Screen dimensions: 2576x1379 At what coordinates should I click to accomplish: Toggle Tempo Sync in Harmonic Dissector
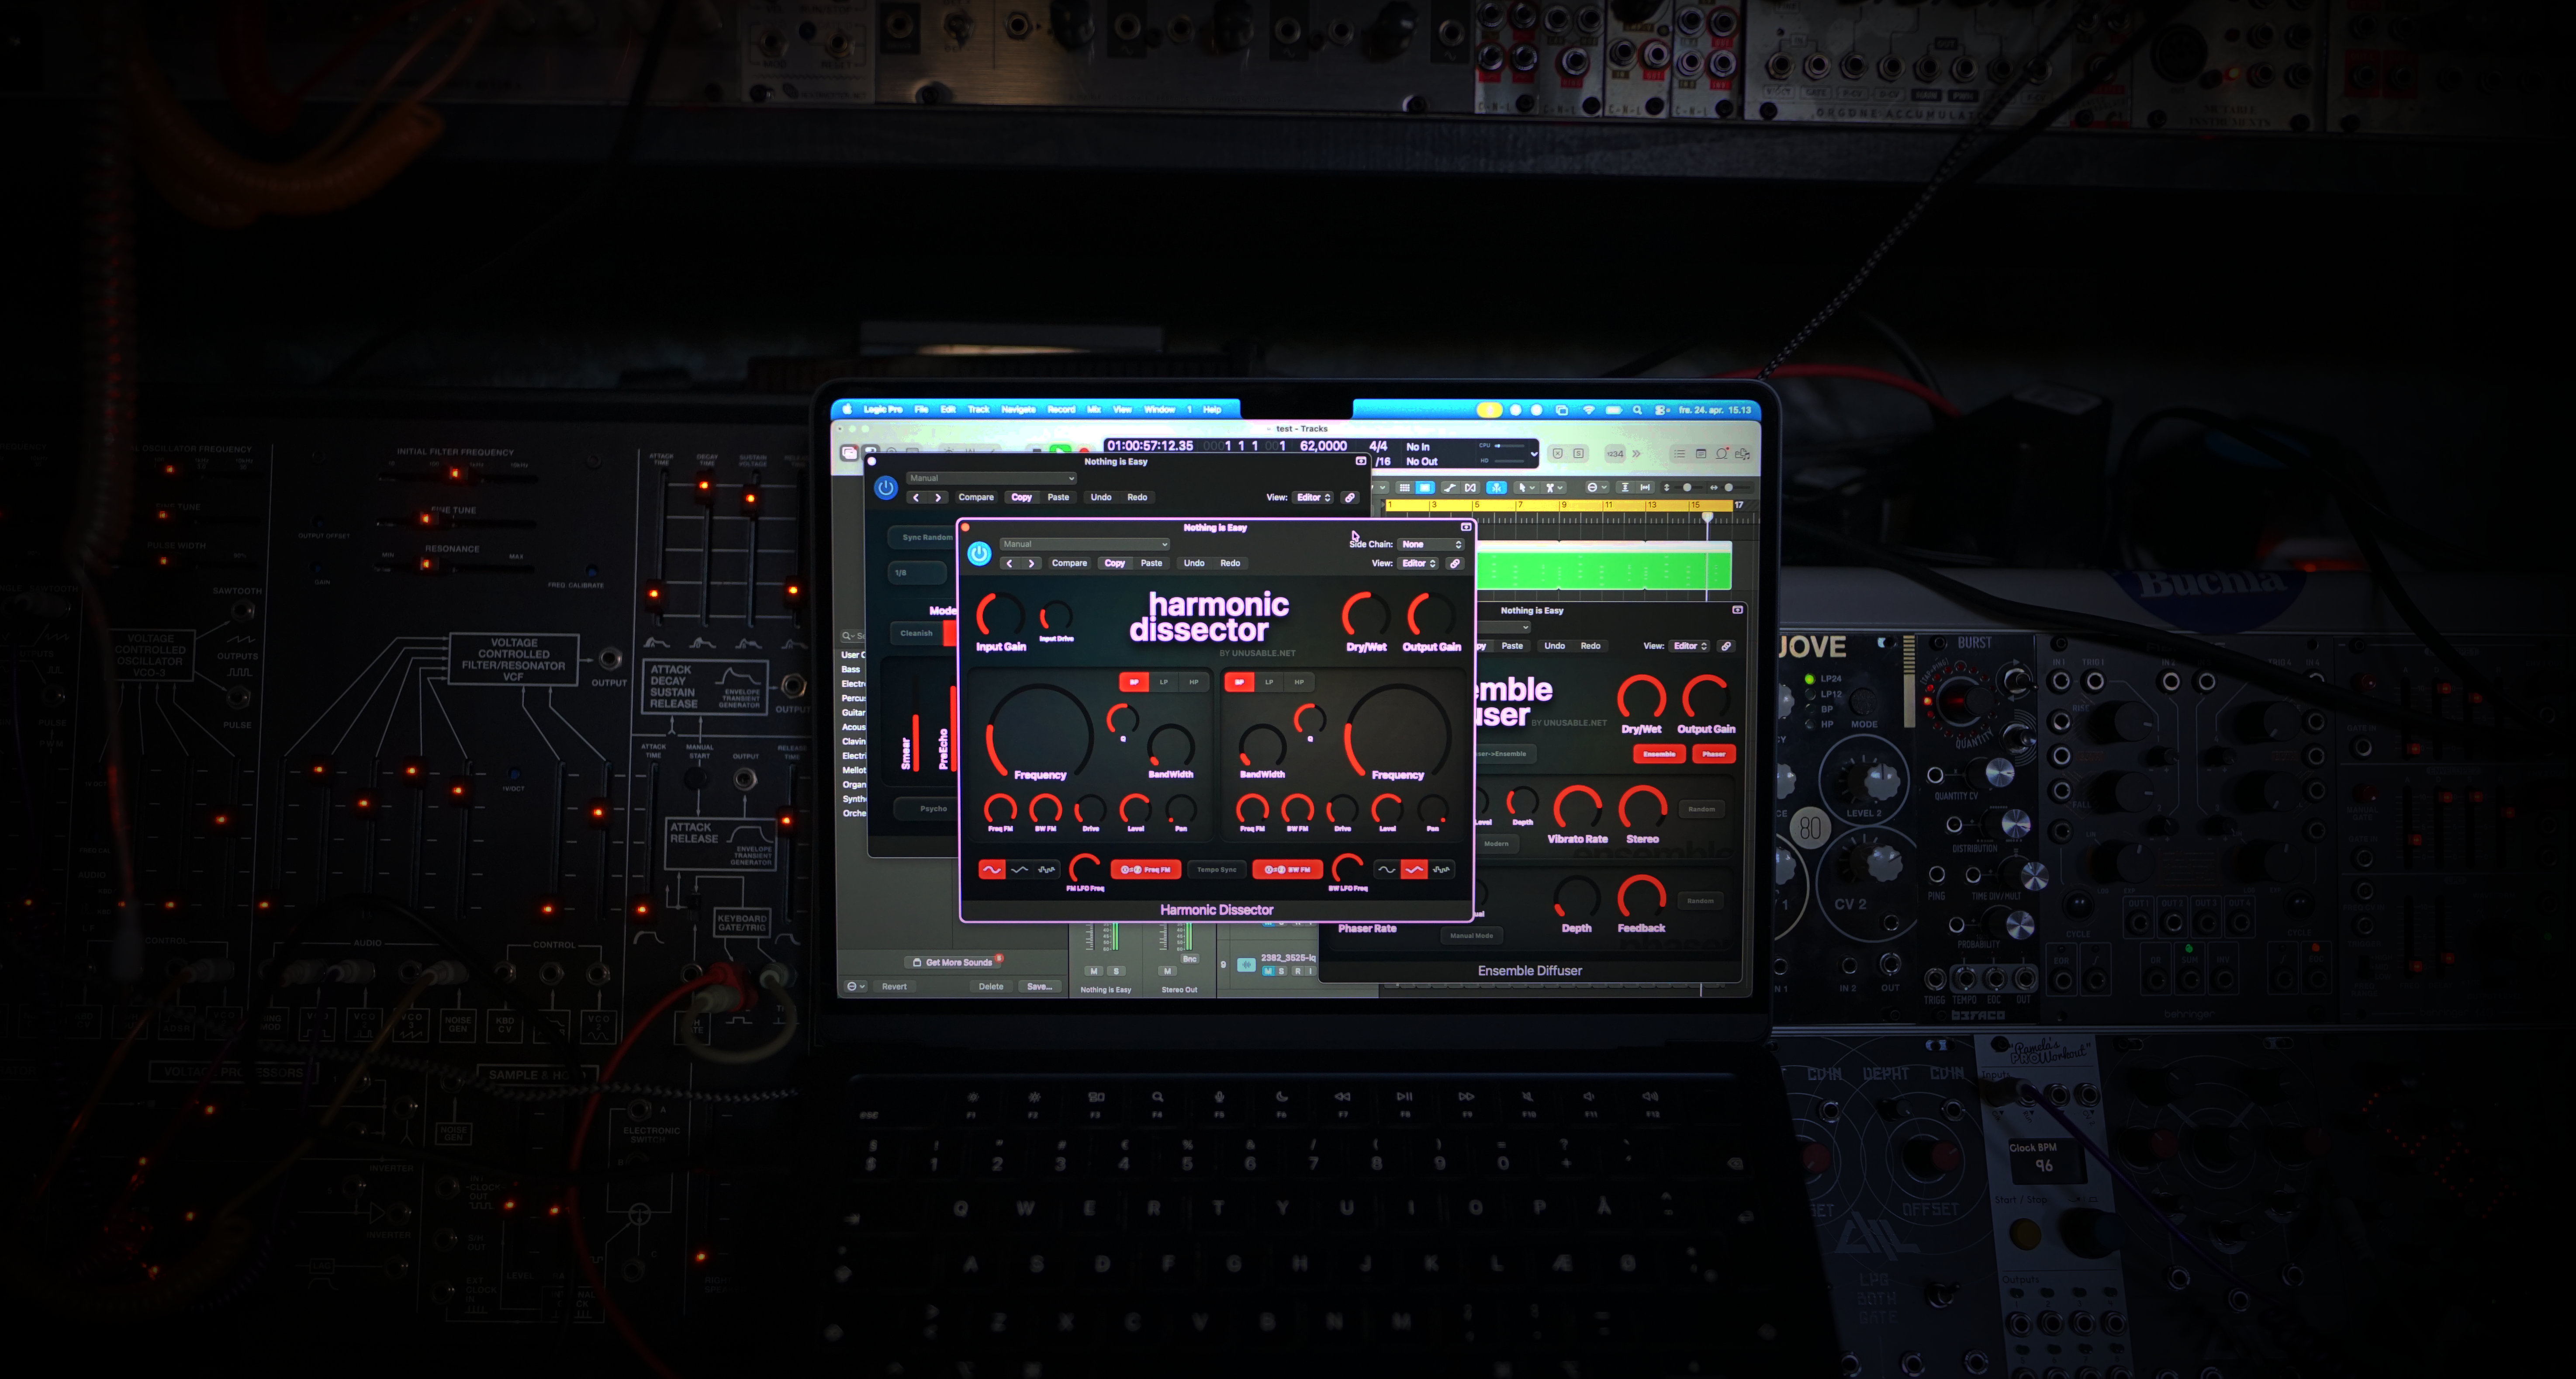click(1217, 870)
